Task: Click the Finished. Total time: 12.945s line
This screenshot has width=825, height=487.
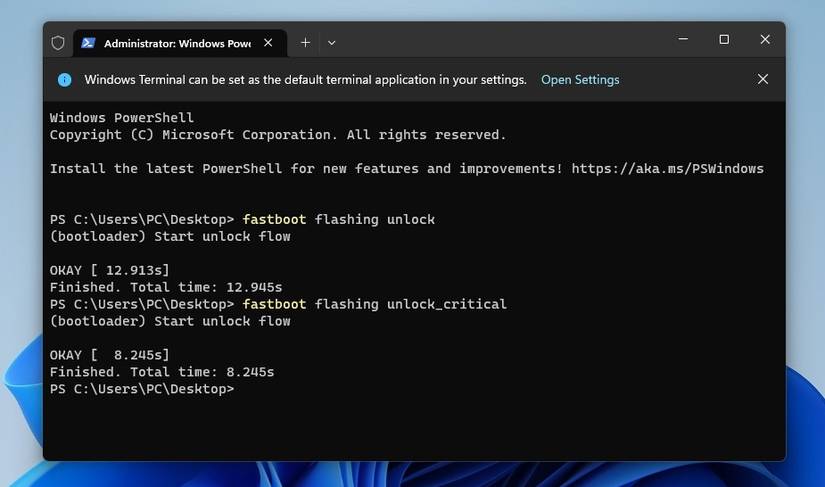Action: click(166, 287)
